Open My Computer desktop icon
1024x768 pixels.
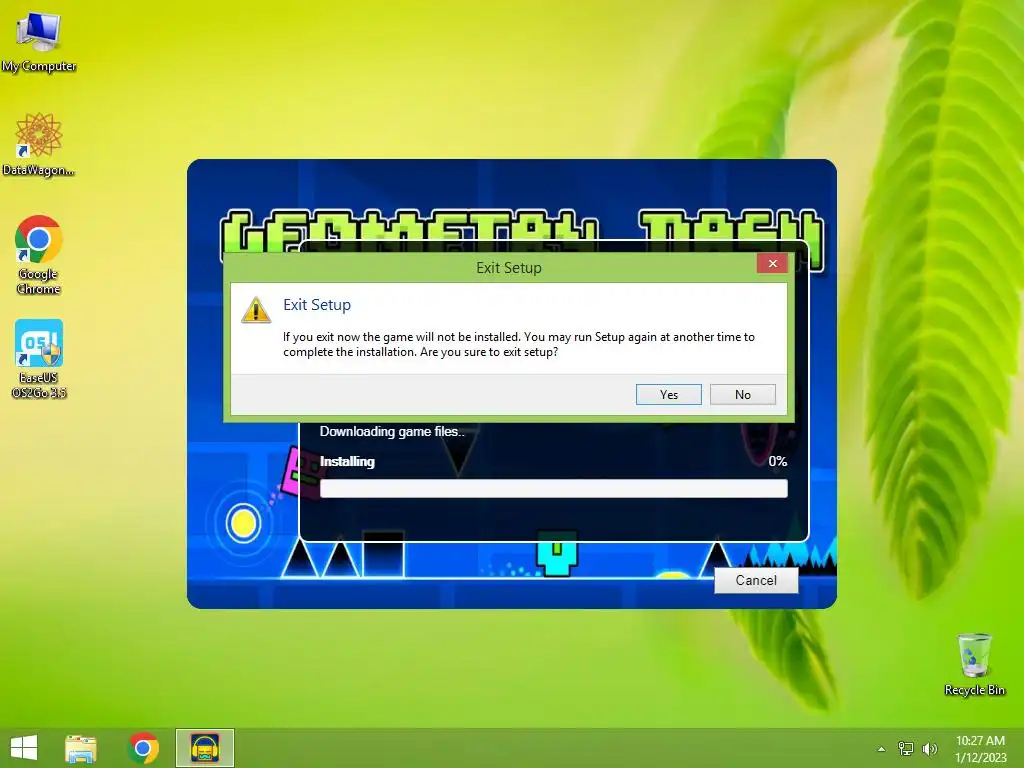pos(39,42)
